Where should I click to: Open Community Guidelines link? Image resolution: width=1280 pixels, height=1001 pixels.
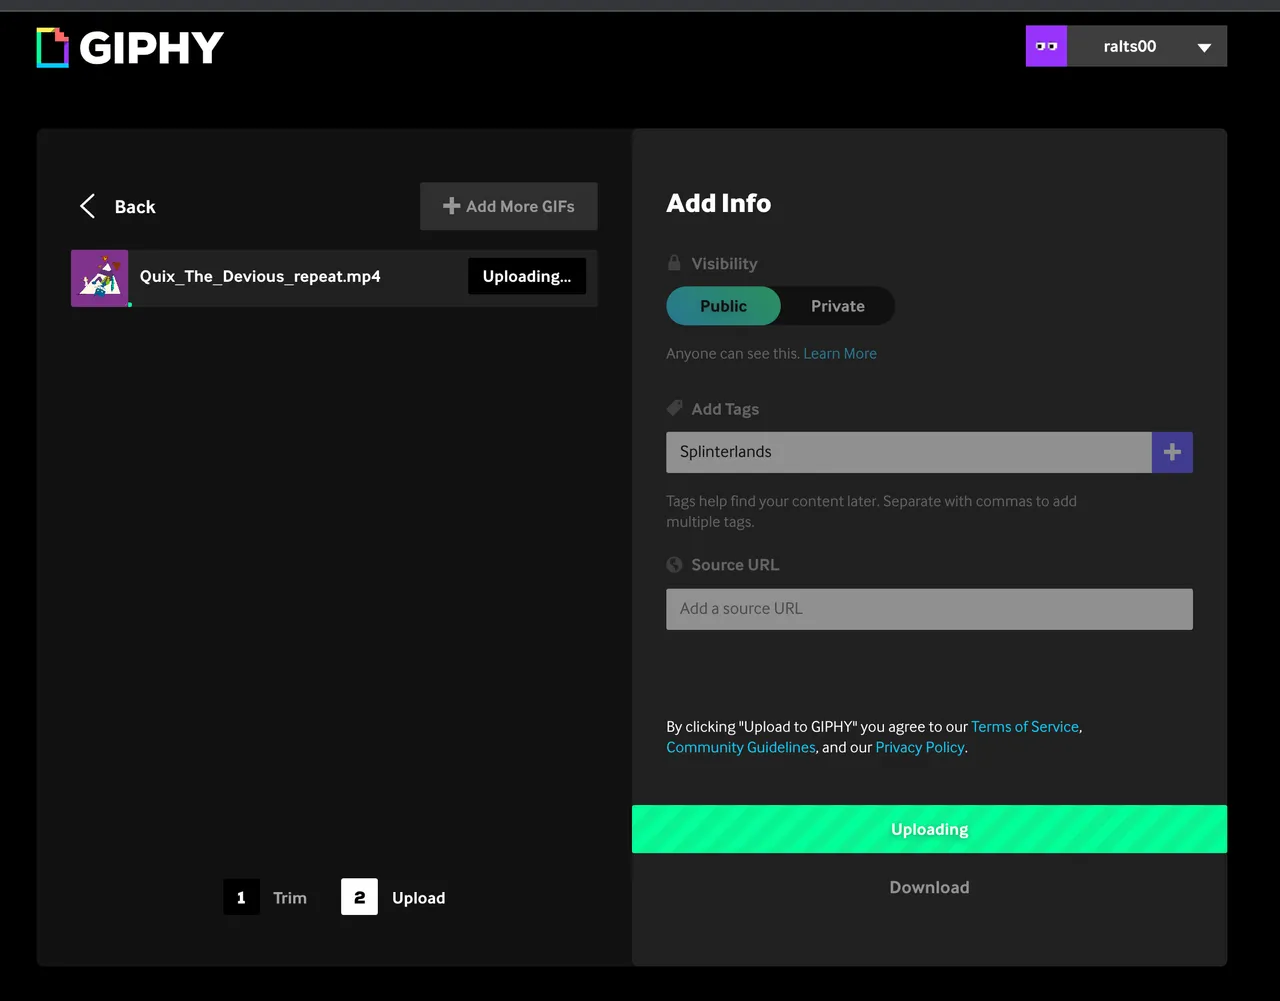coord(741,747)
